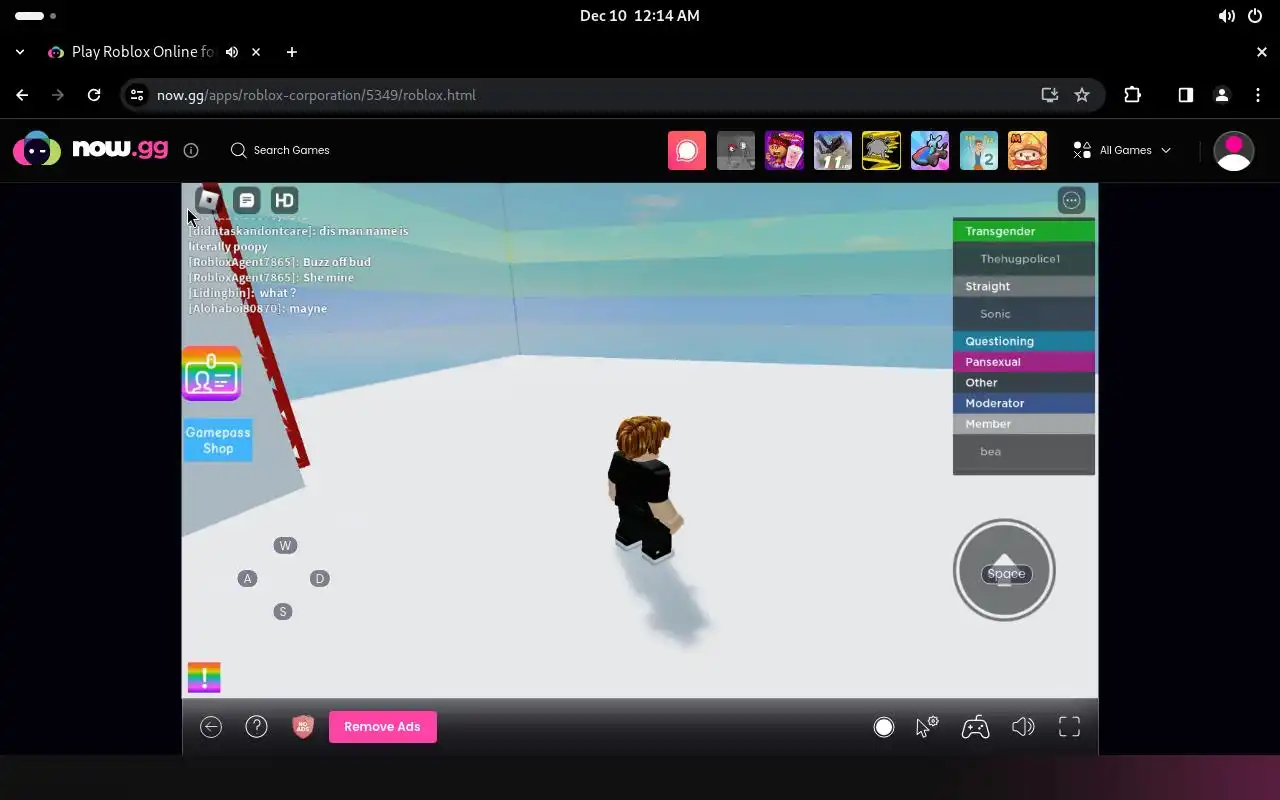Select the Moderator team header
This screenshot has width=1280, height=800.
tap(1024, 403)
